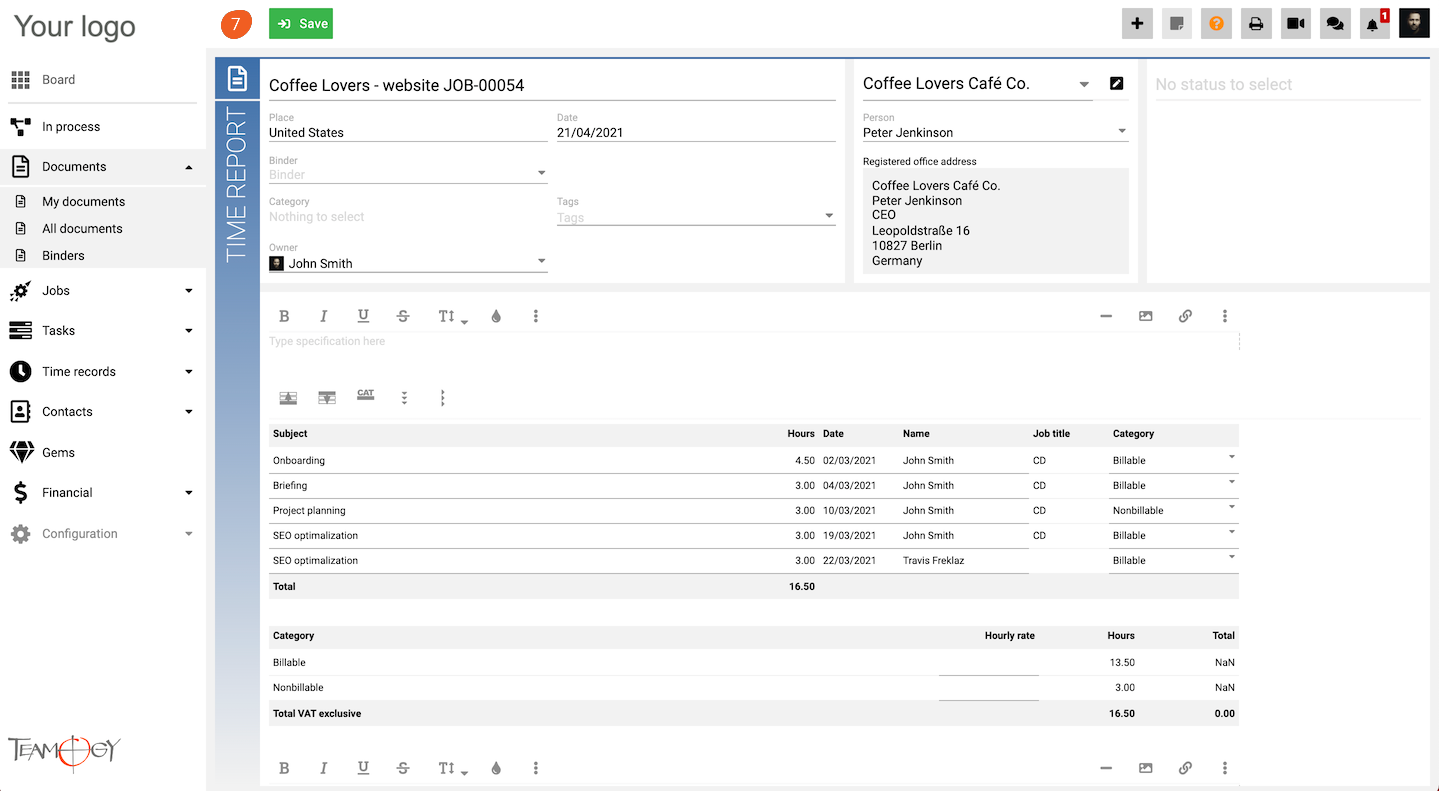Open the text color droplet picker

pos(496,316)
